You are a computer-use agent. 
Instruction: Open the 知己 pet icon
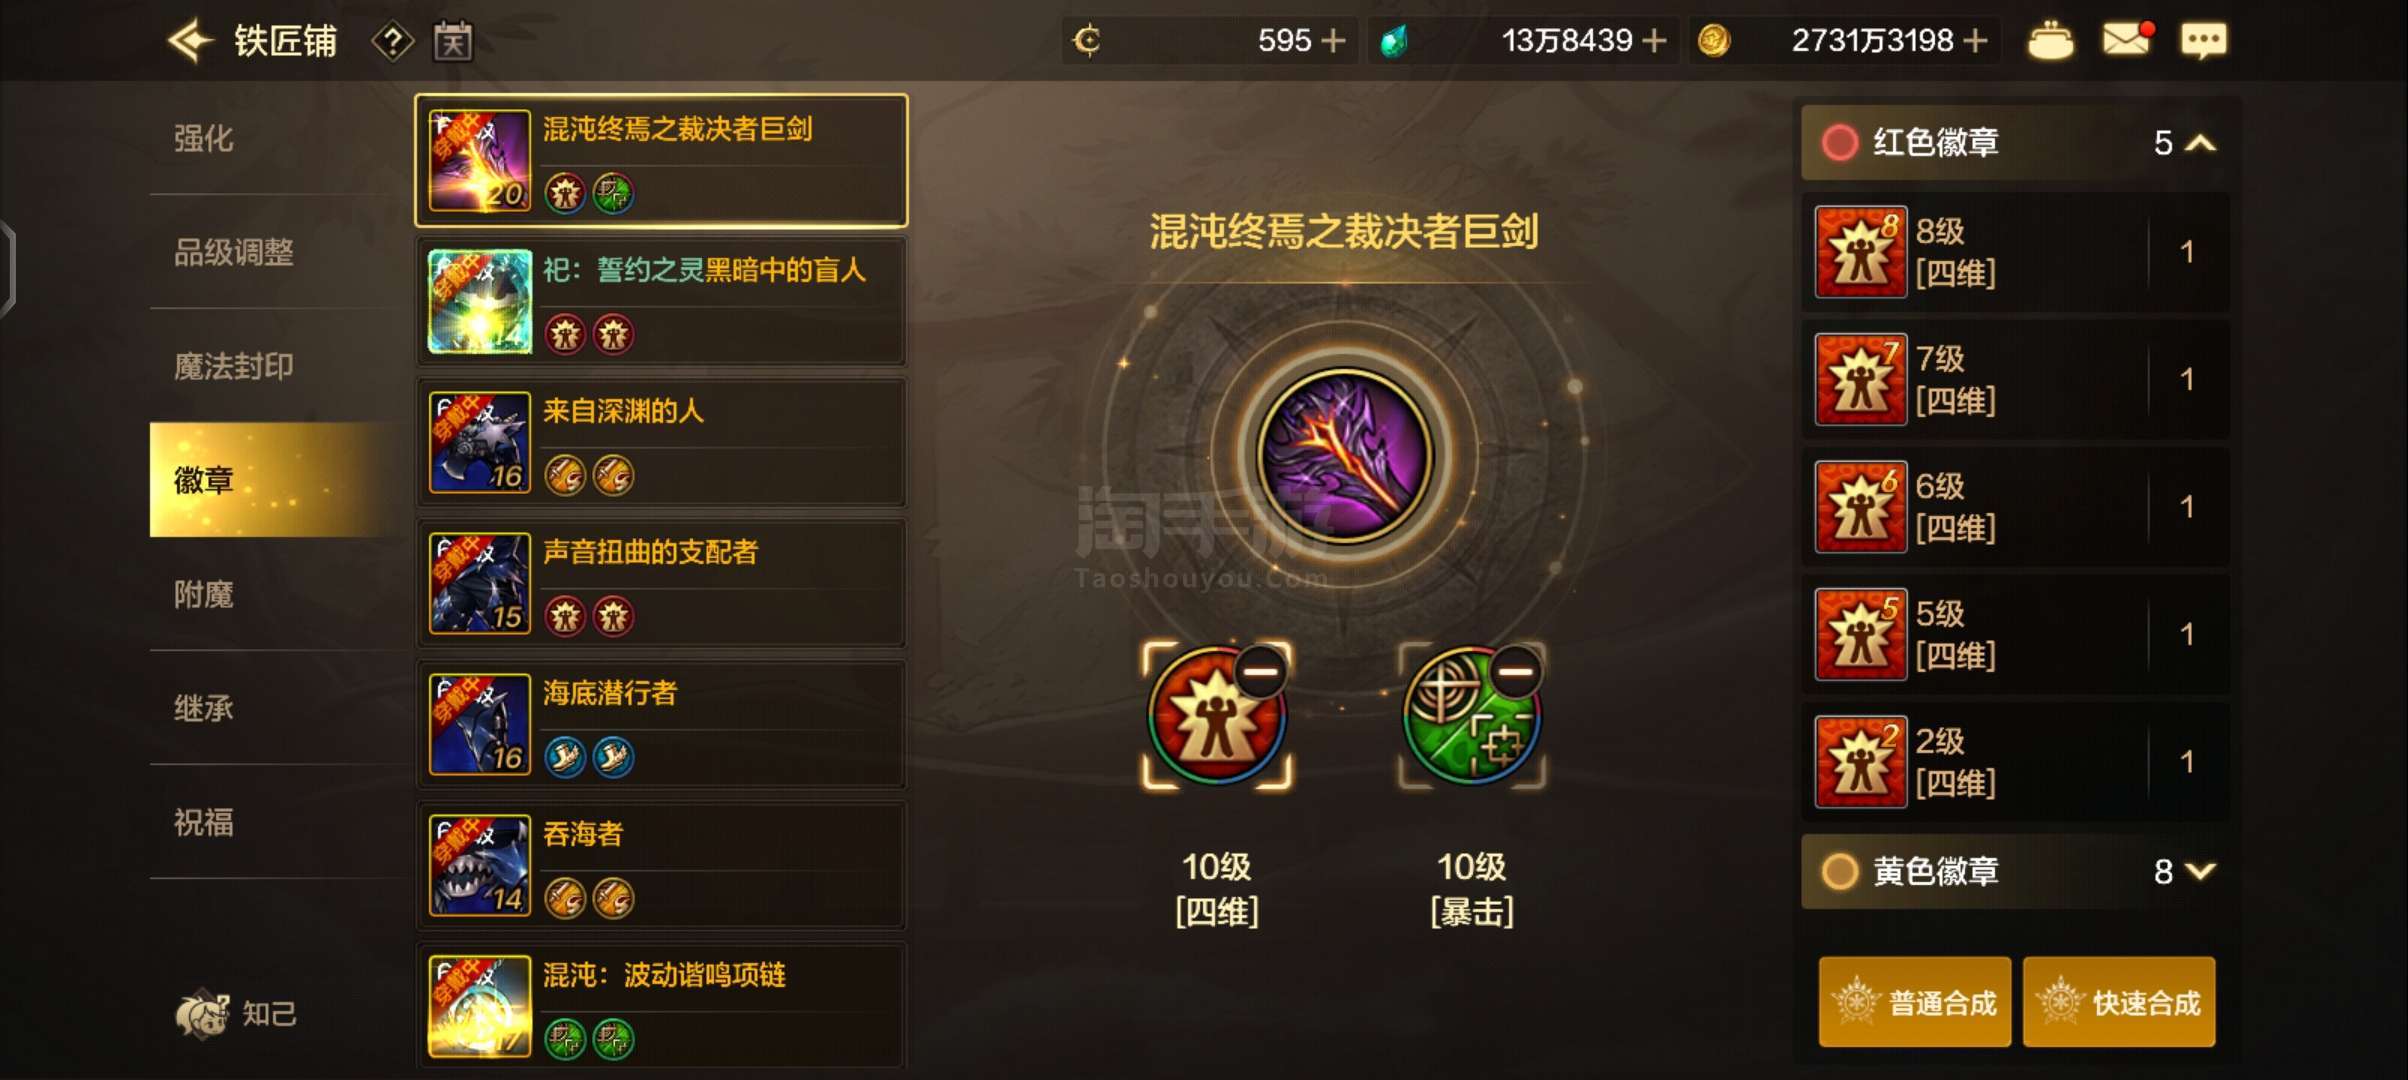pos(203,1014)
